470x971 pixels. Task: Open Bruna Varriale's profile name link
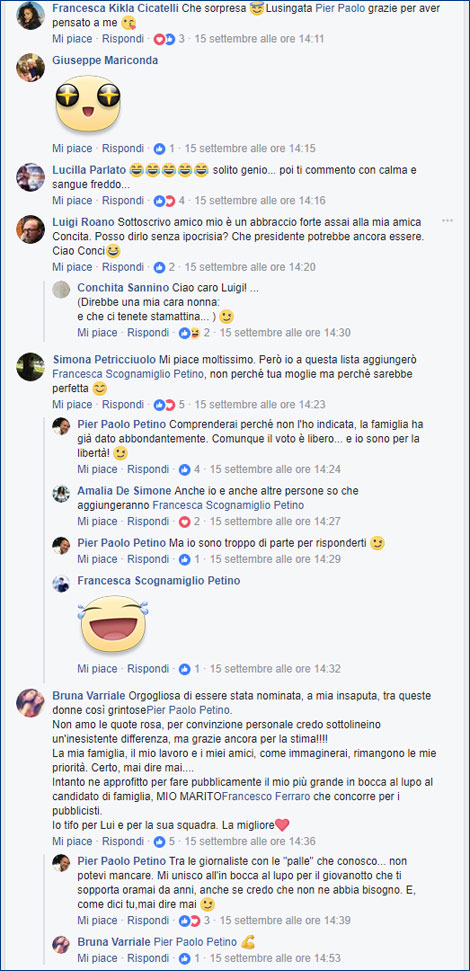pos(92,695)
